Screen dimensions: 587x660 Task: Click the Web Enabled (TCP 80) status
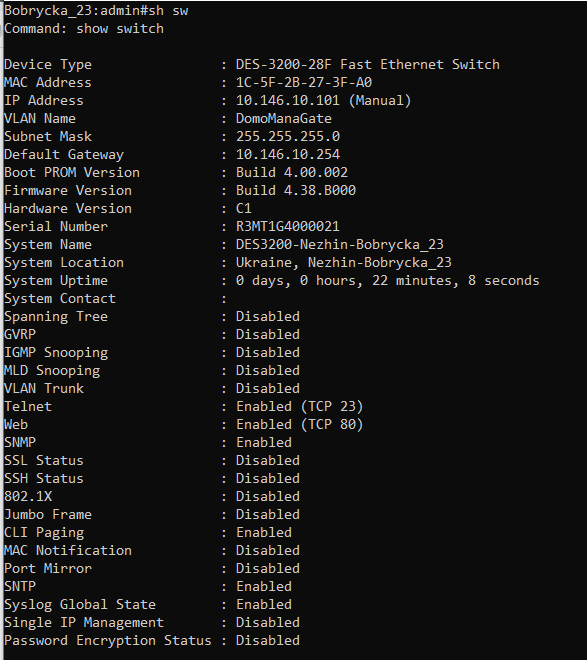300,425
